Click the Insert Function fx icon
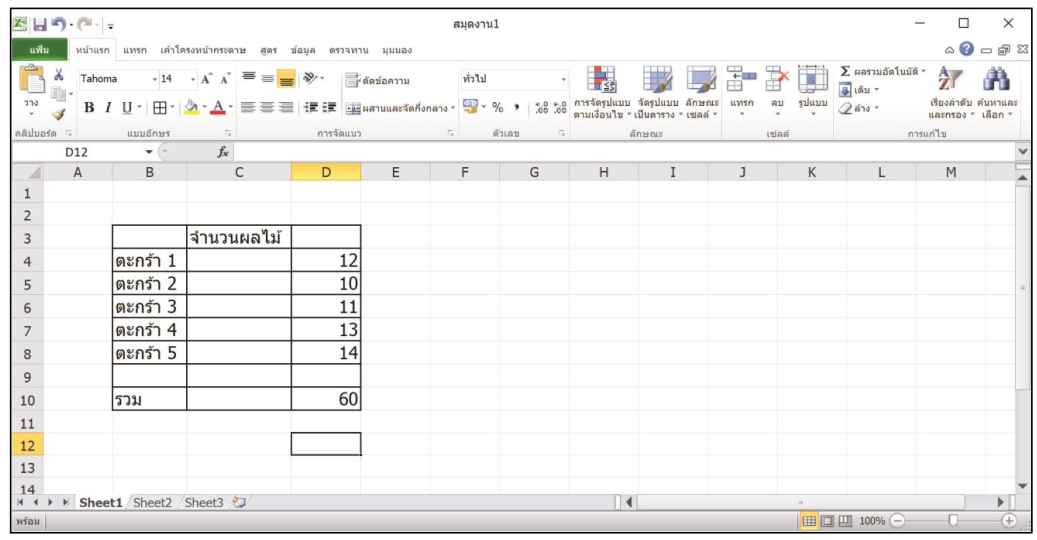Viewport: 1037px width, 540px height. click(x=224, y=152)
